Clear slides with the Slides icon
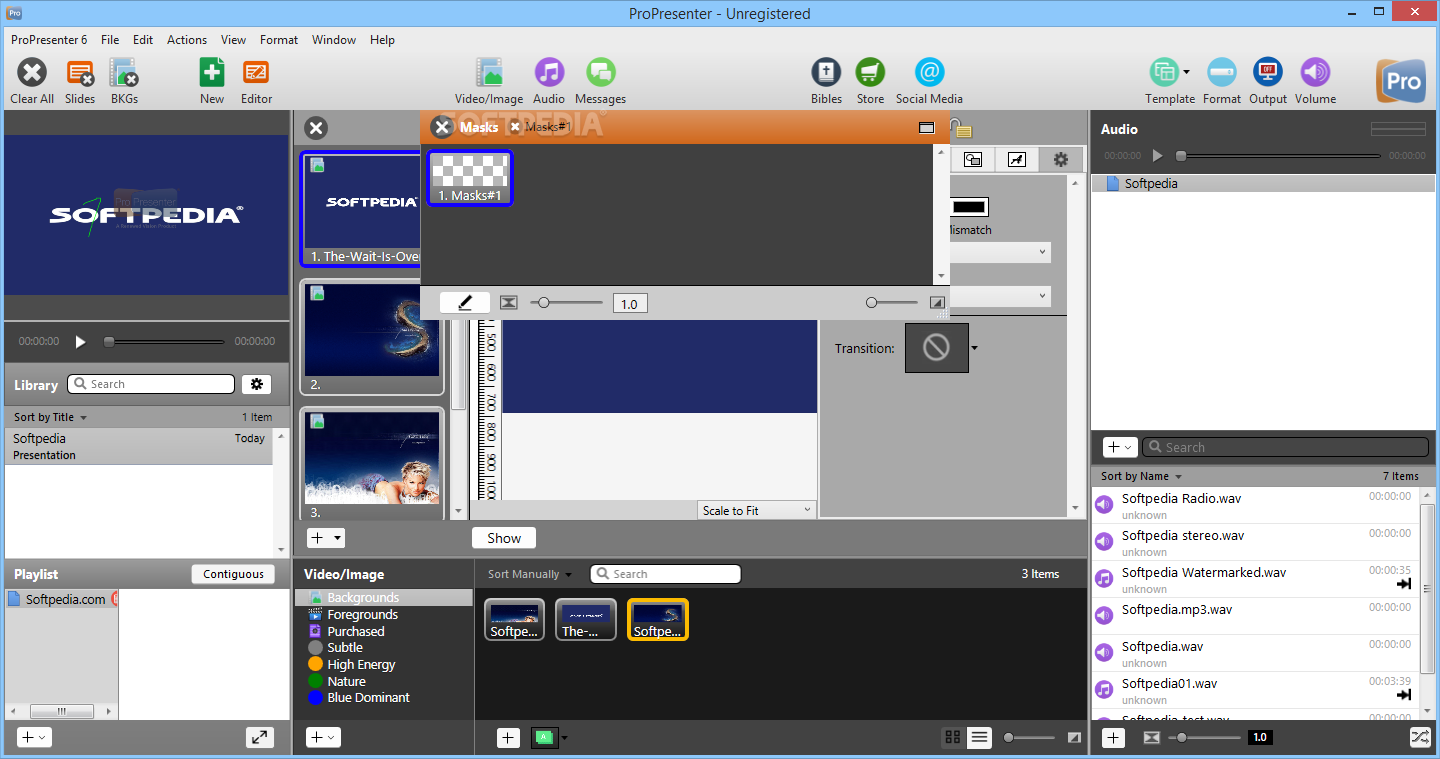The image size is (1440, 759). pyautogui.click(x=80, y=73)
